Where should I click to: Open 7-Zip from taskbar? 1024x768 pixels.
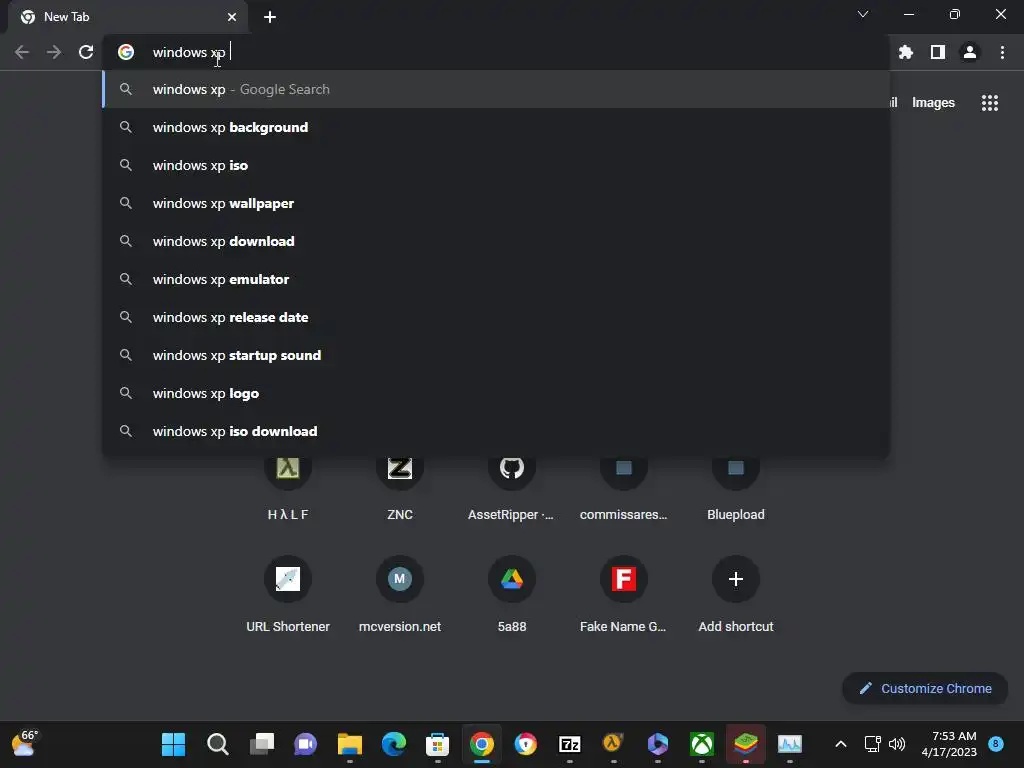point(569,744)
